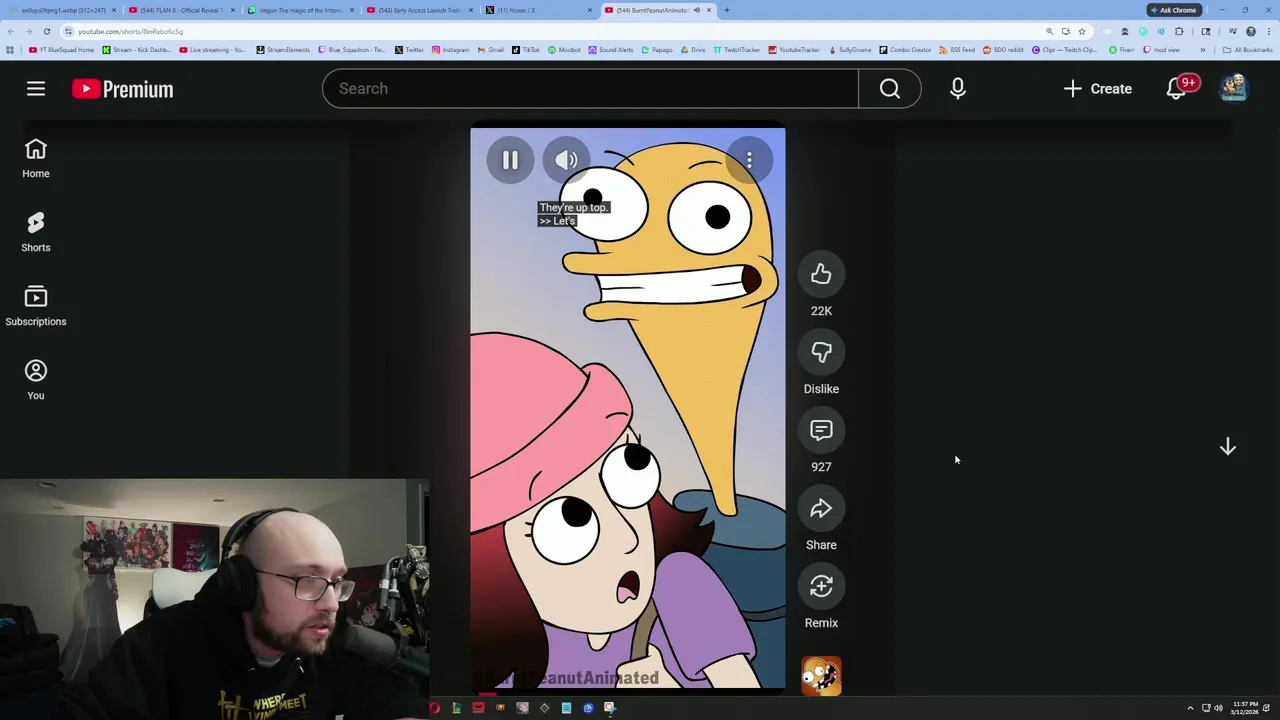This screenshot has height=720, width=1280.
Task: Share this Short
Action: tap(821, 509)
